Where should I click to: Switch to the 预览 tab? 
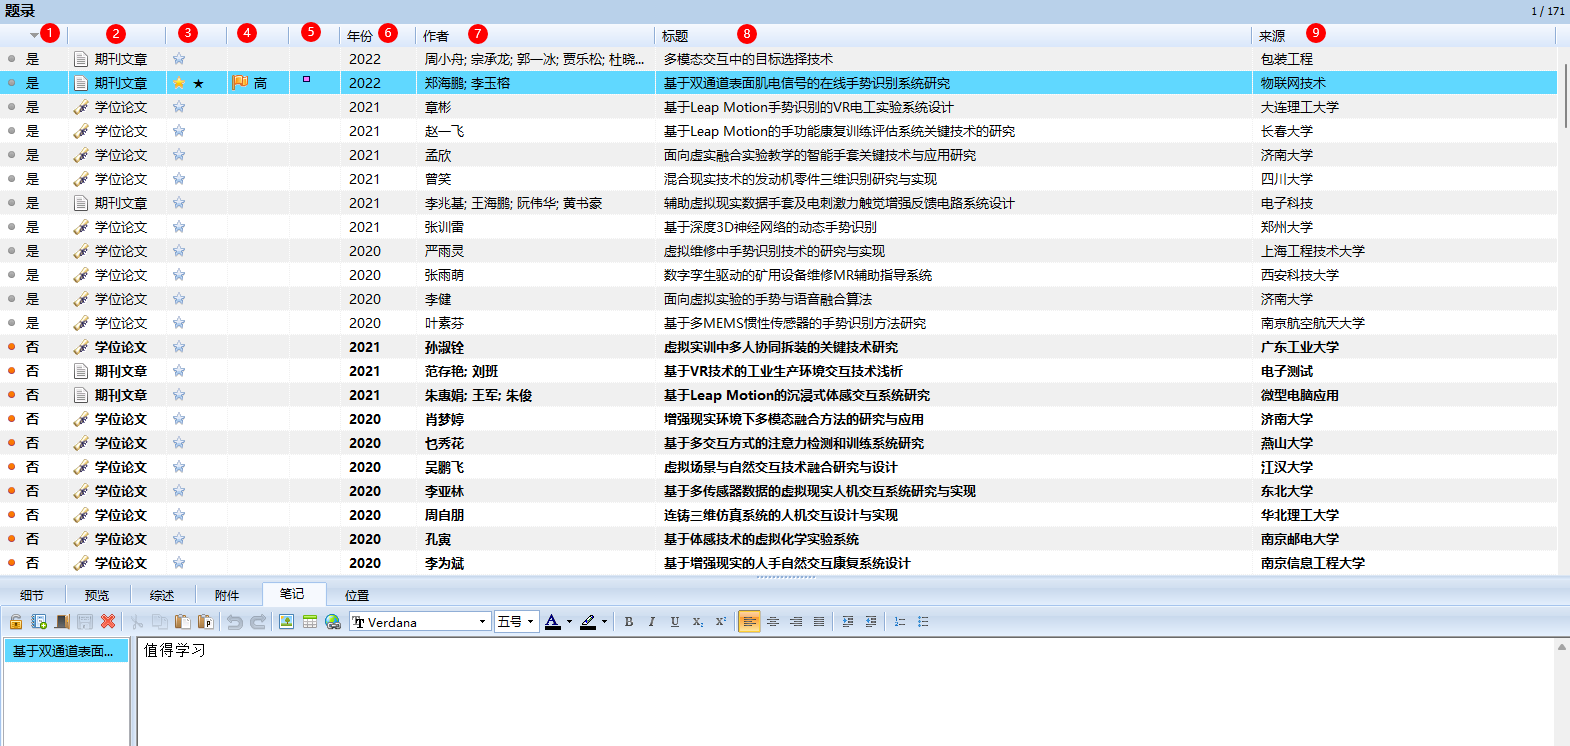[97, 595]
